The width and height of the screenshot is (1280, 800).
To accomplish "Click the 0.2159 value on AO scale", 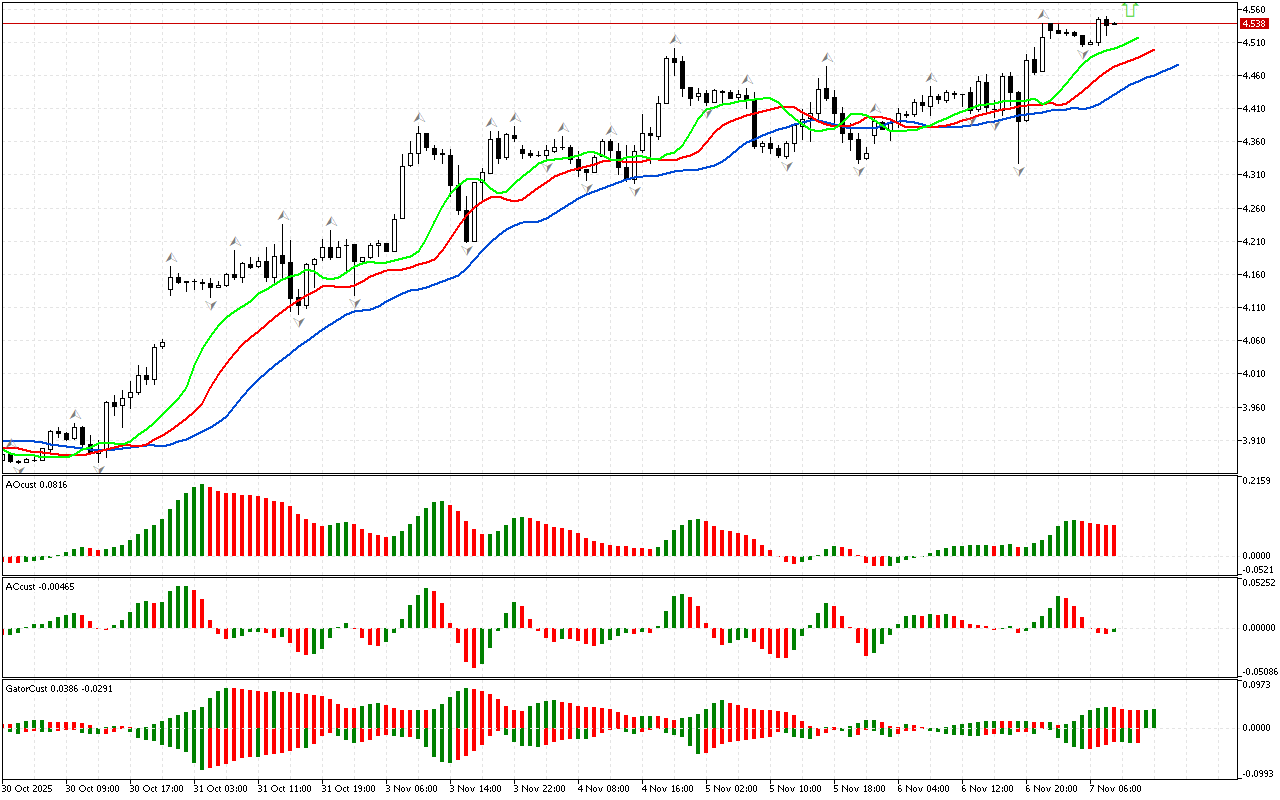I will 1255,482.
